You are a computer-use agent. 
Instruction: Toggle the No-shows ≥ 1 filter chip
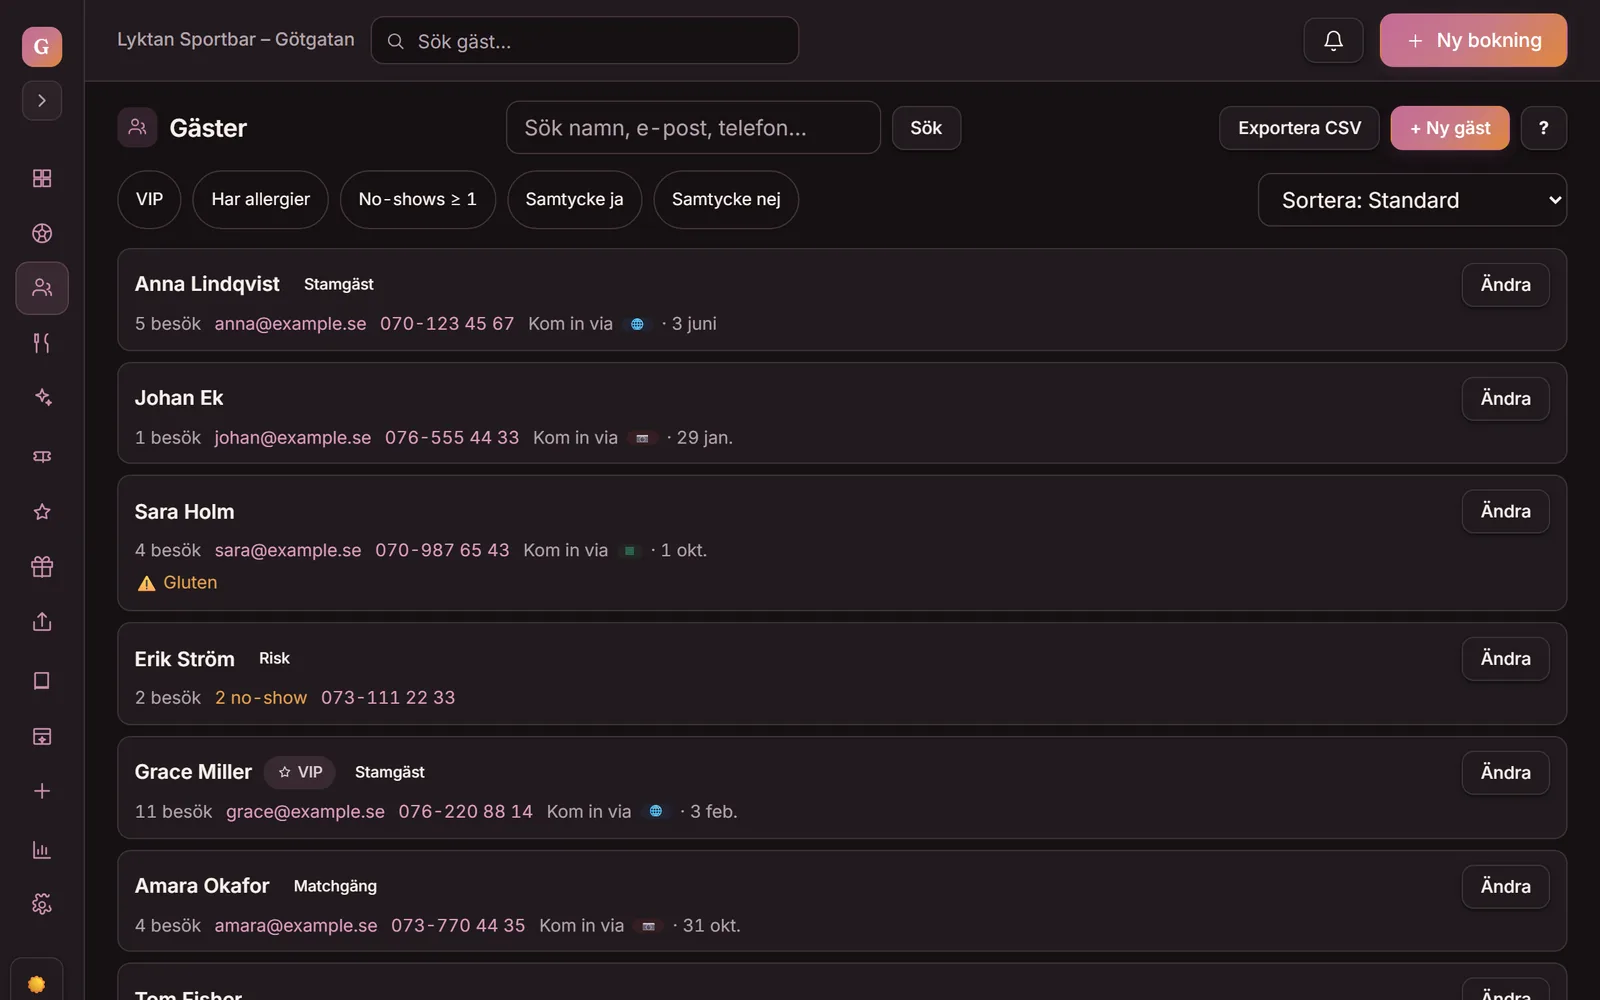[418, 199]
